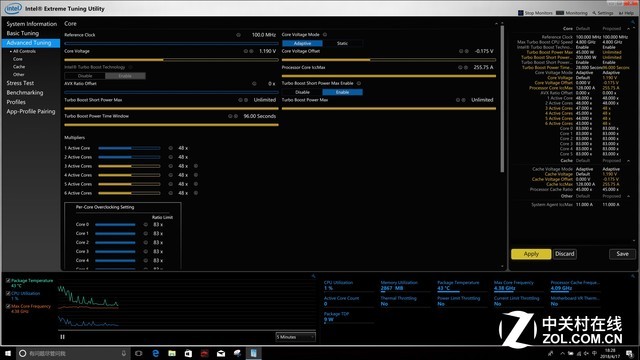
Task: Click the Discard button
Action: click(x=565, y=254)
